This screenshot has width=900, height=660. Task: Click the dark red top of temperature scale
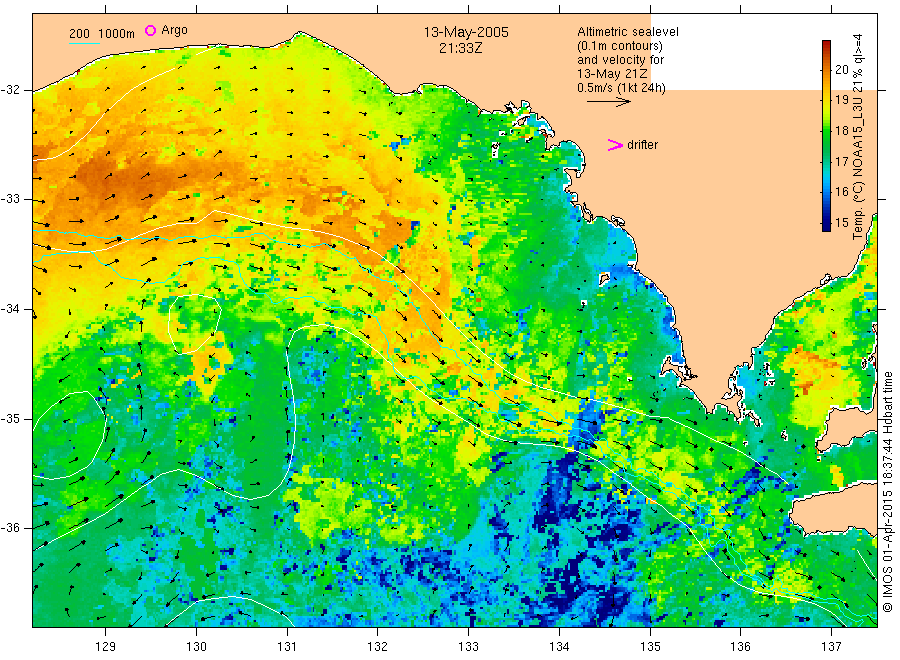(x=826, y=44)
